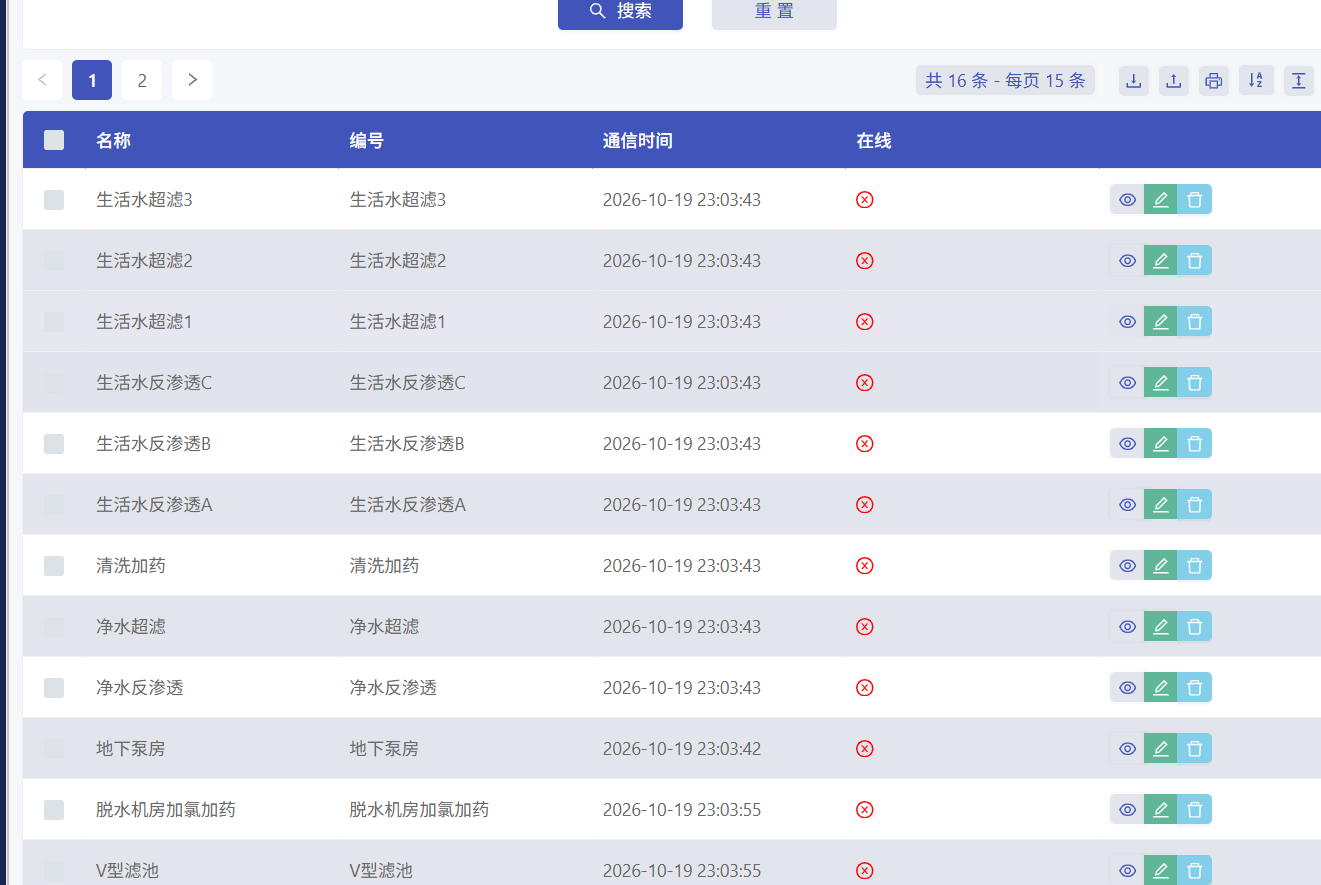Toggle the select-all checkbox in header
The image size is (1321, 885).
pyautogui.click(x=54, y=140)
